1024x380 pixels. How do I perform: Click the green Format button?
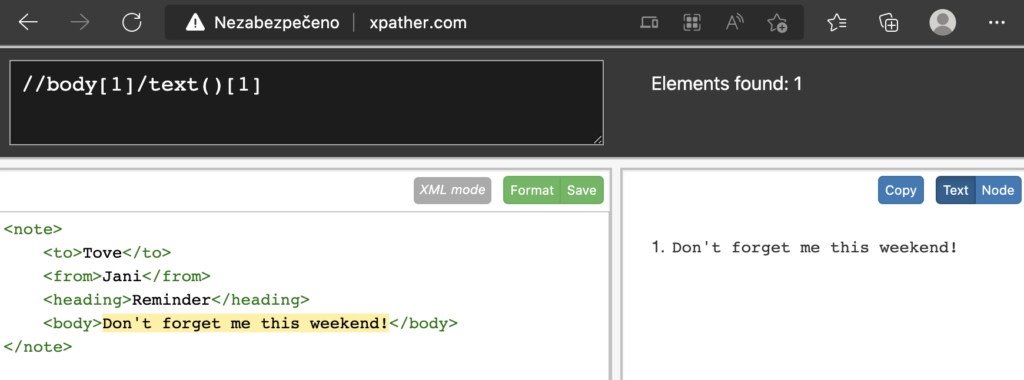(x=532, y=190)
